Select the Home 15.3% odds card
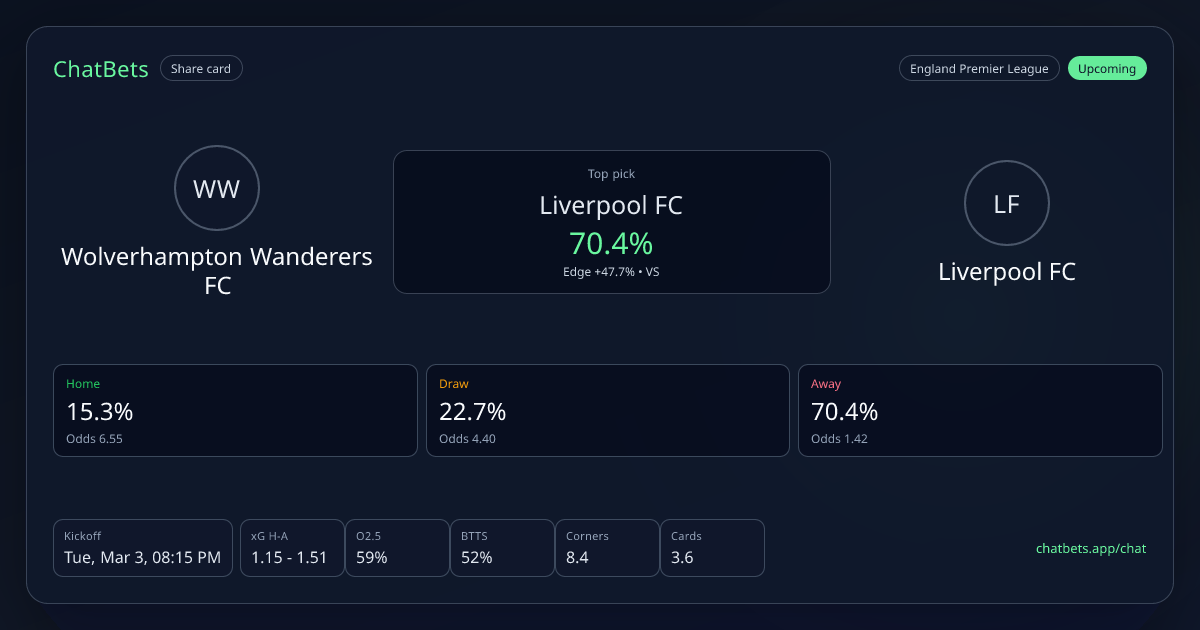This screenshot has height=630, width=1200. pos(235,410)
